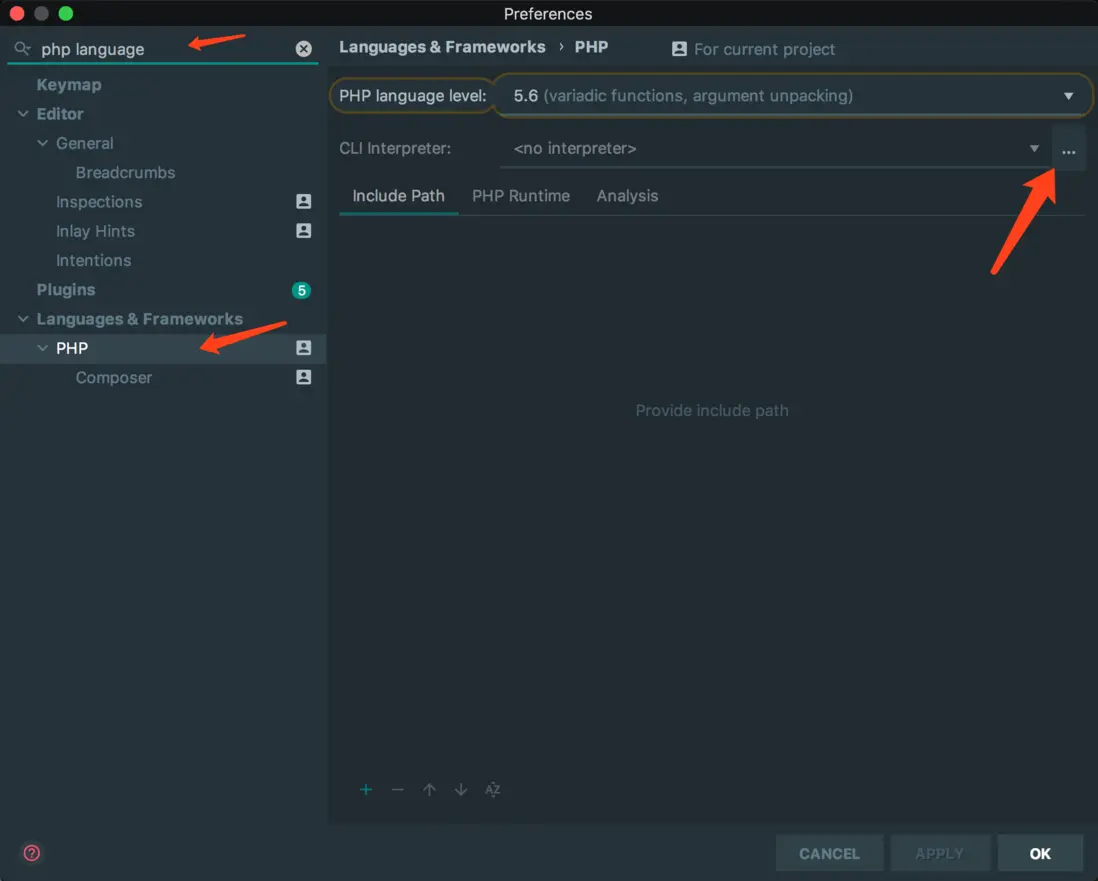
Task: Click the CLI Interpreter browse ellipsis button
Action: coord(1069,149)
